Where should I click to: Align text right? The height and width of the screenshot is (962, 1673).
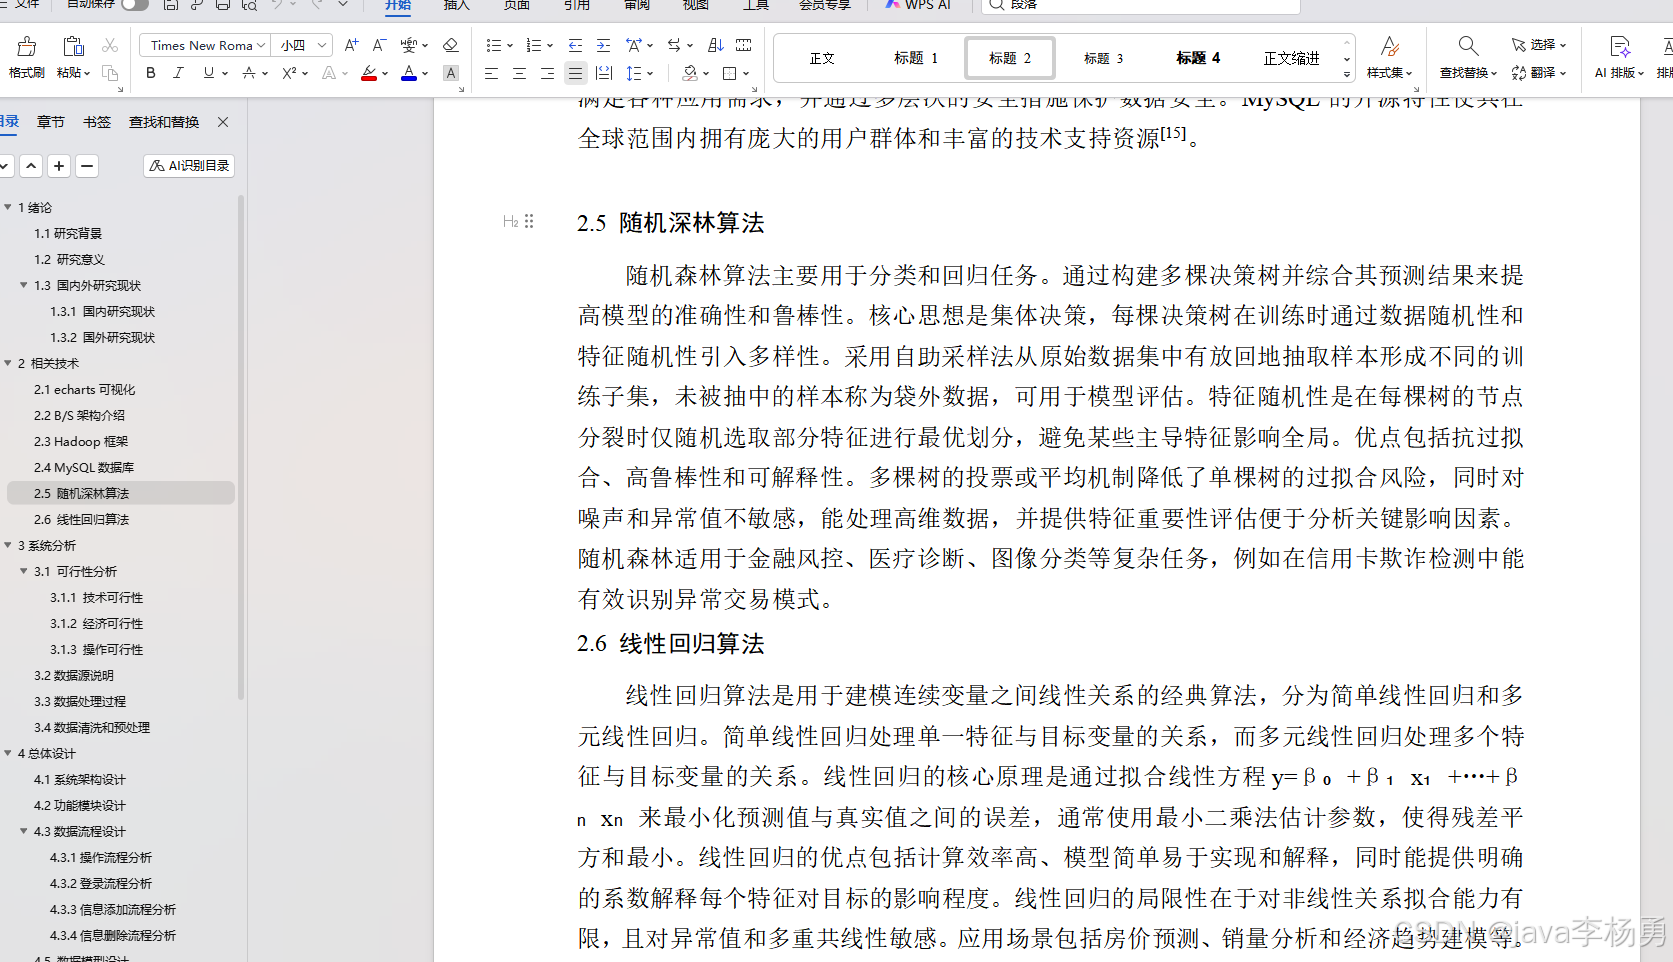tap(547, 73)
